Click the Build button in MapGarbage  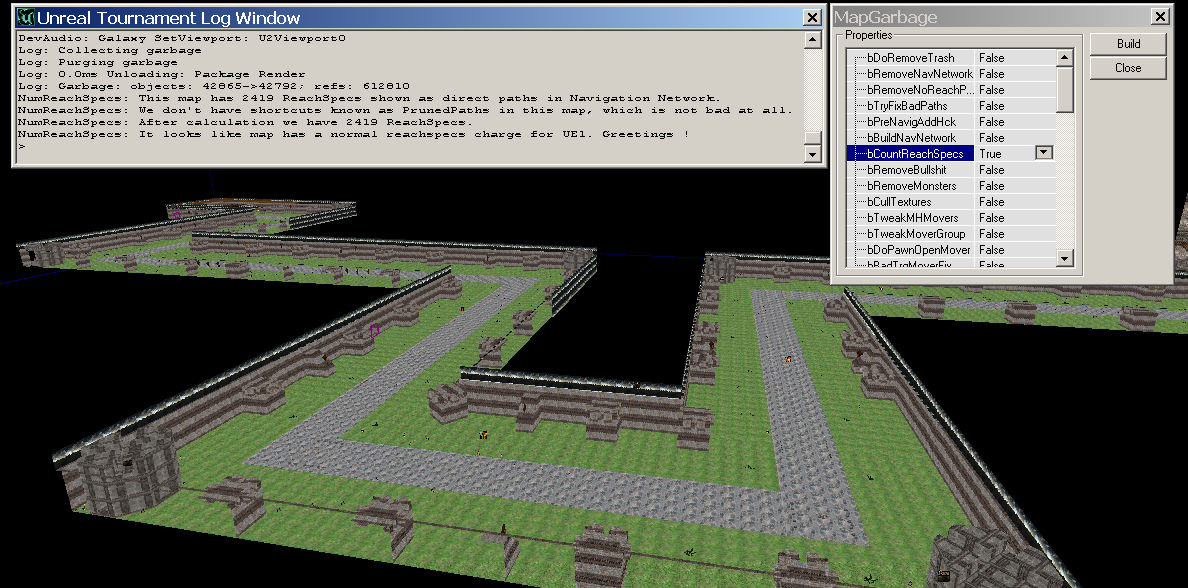(x=1128, y=44)
